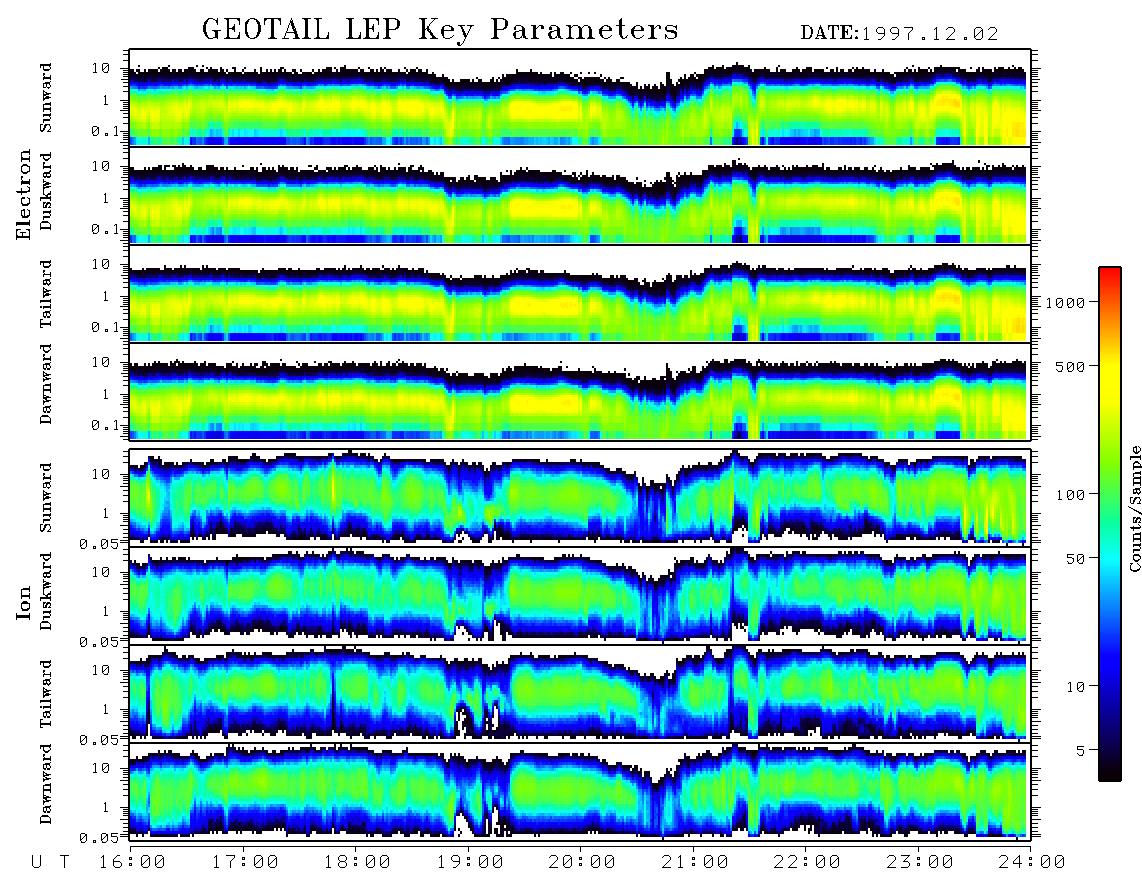Click the 20:00 time tick label
Viewport: 1142px width, 880px height.
click(x=582, y=863)
